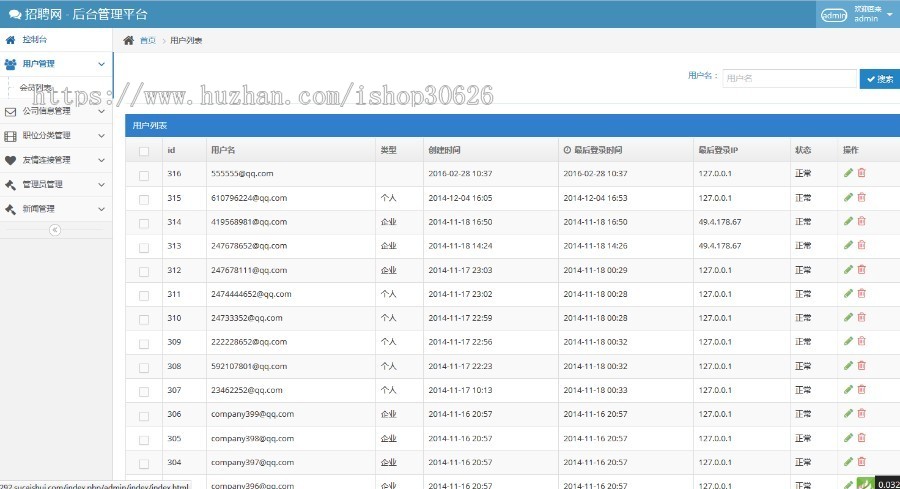Delete user 313 via the trash icon
The image size is (900, 489).
[862, 245]
